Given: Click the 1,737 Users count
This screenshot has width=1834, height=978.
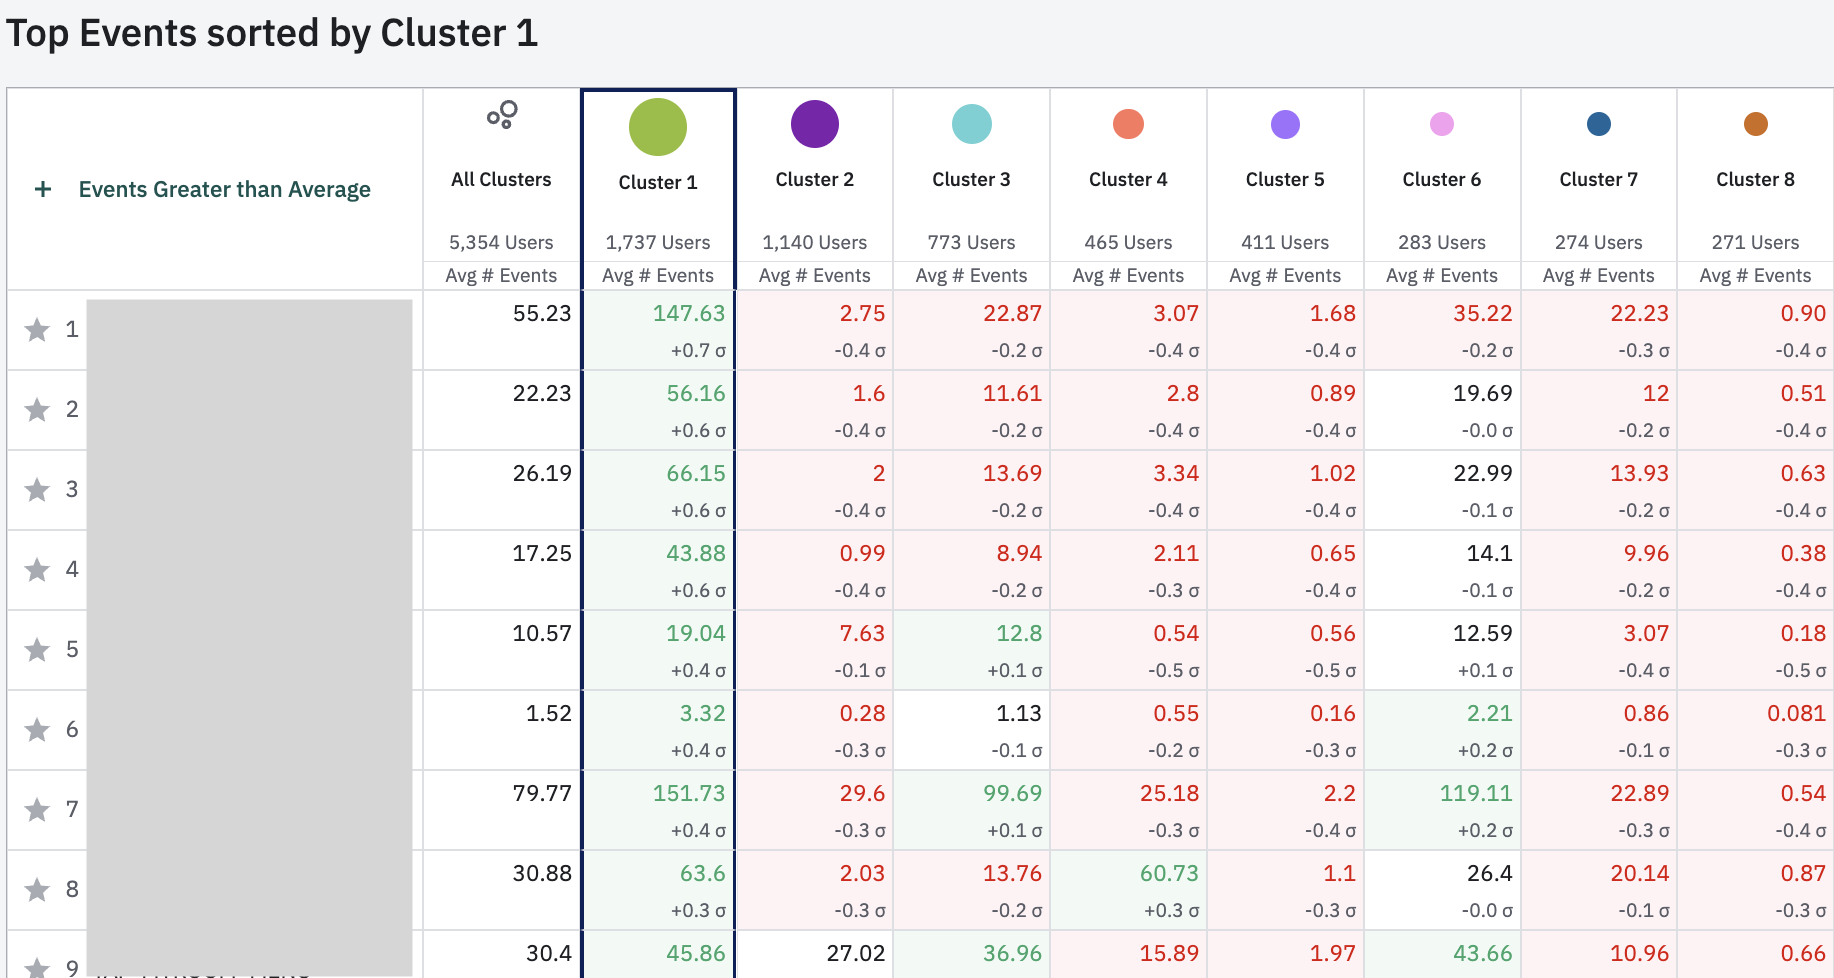Looking at the screenshot, I should pyautogui.click(x=658, y=243).
